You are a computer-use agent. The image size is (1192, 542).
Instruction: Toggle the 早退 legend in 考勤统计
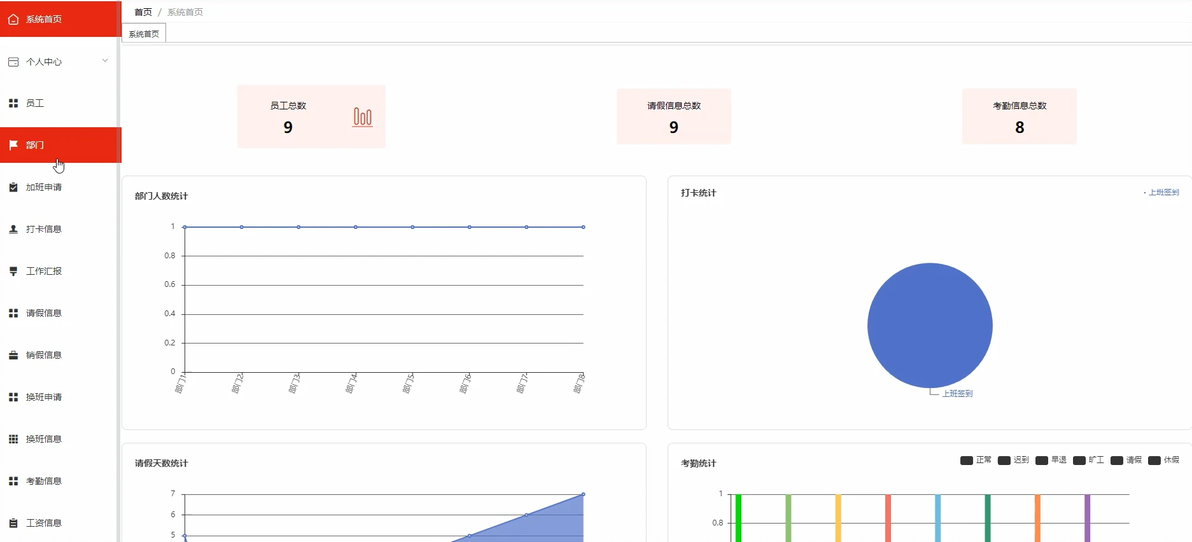(x=1051, y=461)
